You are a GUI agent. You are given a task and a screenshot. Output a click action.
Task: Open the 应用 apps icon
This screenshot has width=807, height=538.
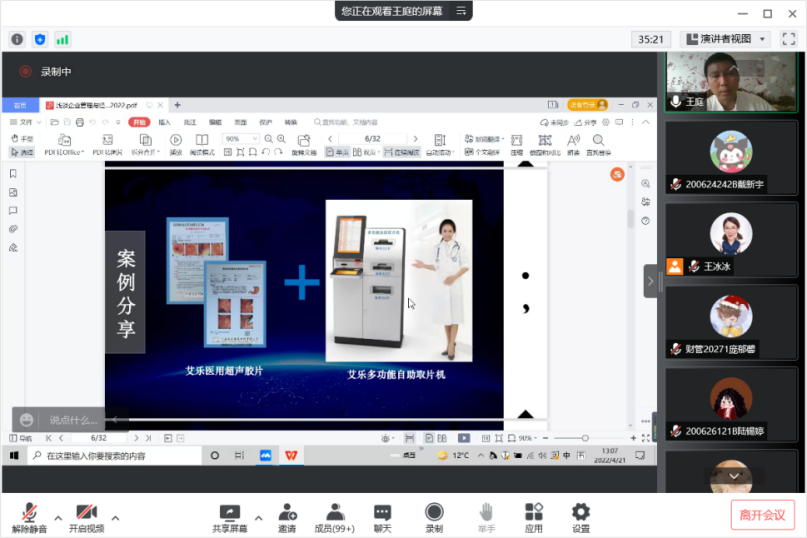click(533, 517)
